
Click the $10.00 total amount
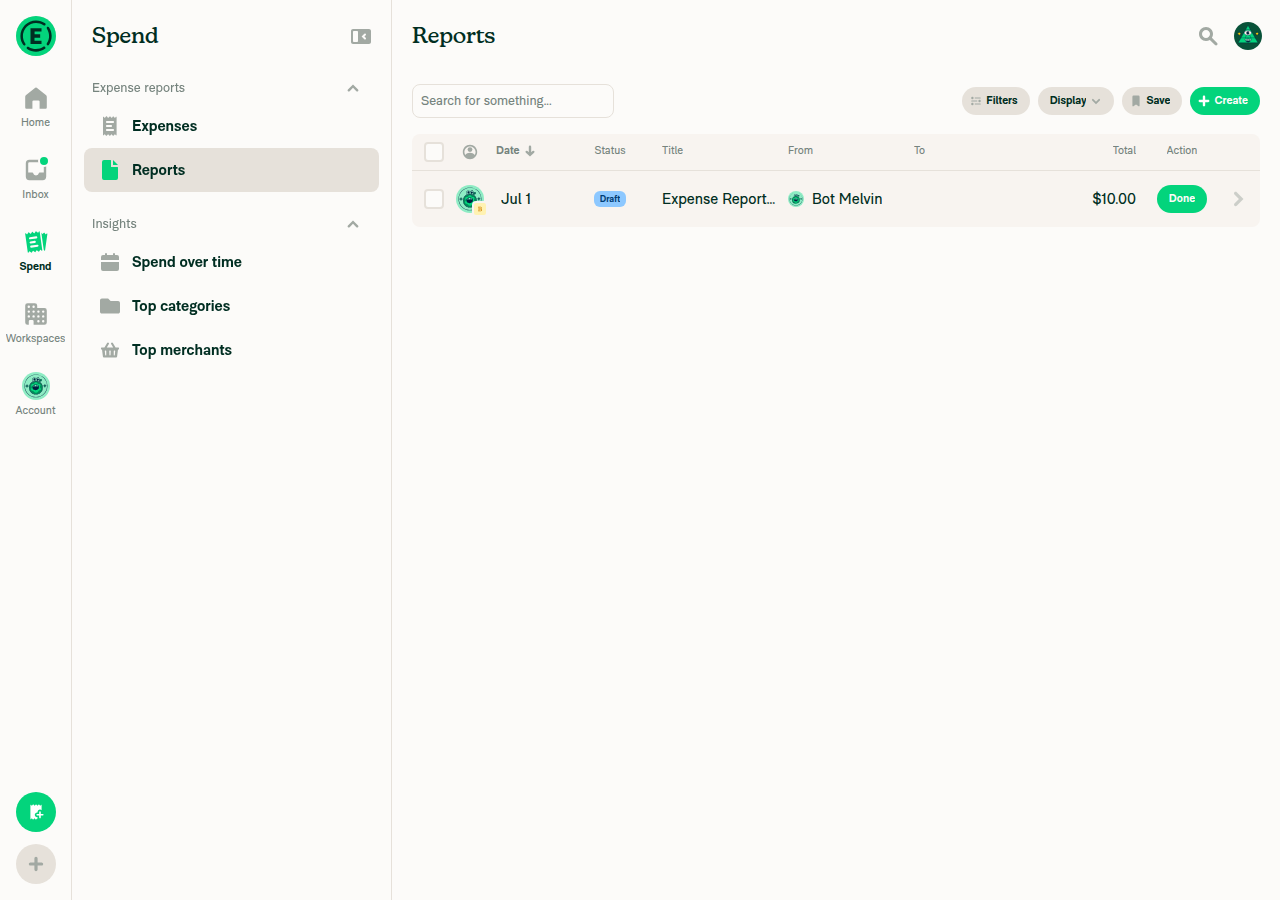tap(1114, 199)
